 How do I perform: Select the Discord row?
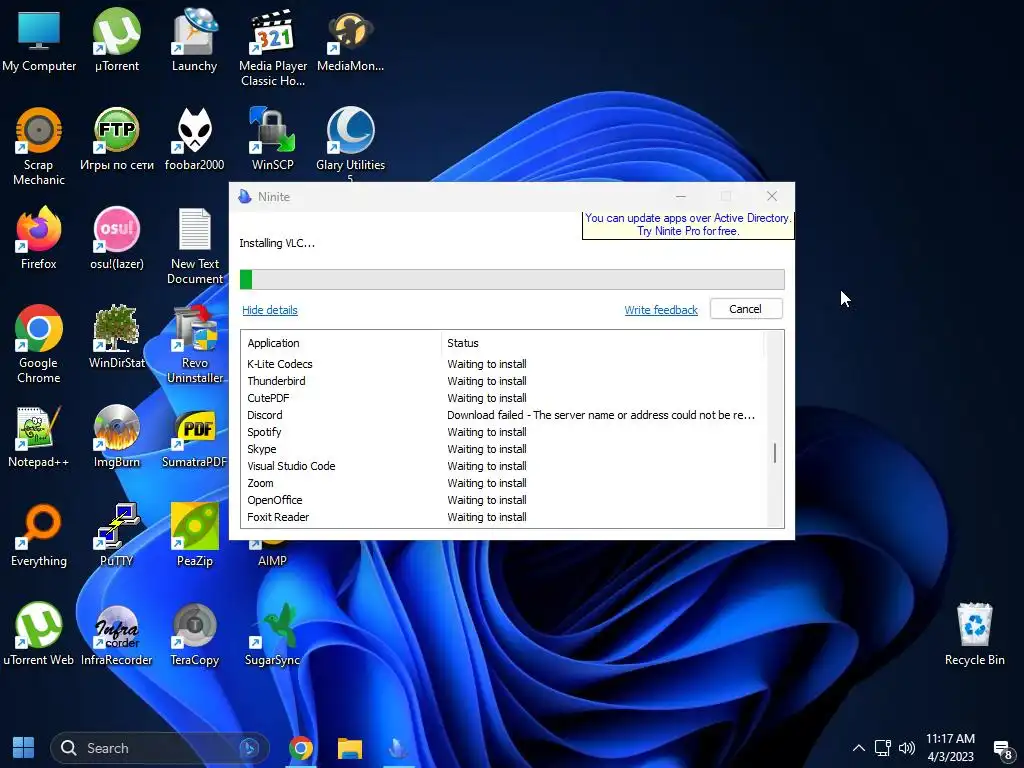(x=502, y=415)
